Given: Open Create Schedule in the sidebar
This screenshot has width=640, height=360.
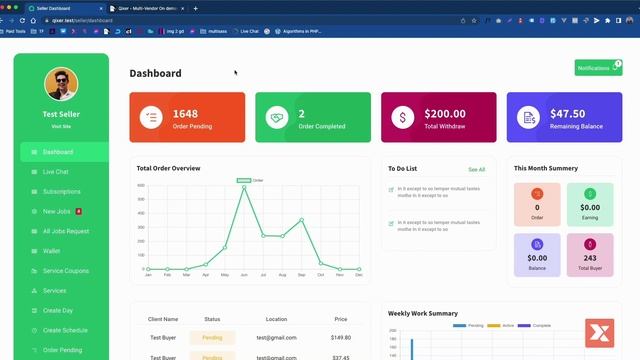Looking at the screenshot, I should (x=64, y=330).
